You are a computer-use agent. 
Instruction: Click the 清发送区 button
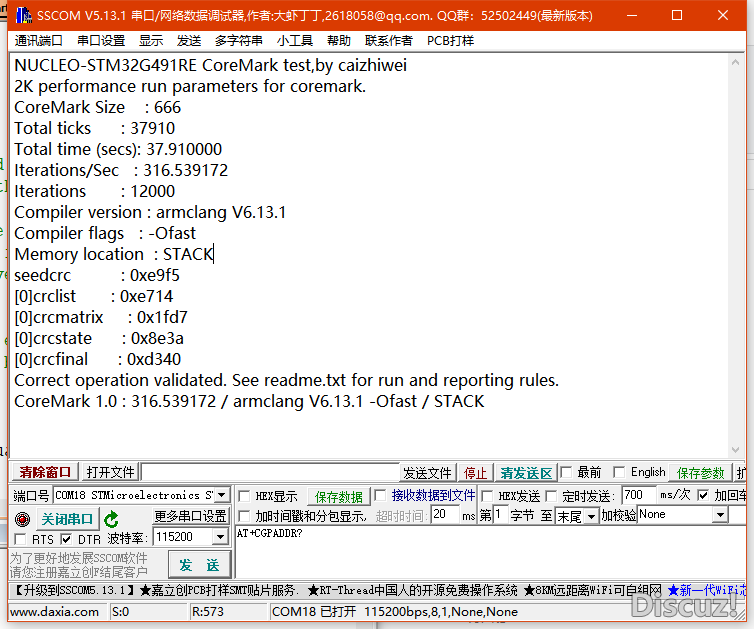(526, 473)
